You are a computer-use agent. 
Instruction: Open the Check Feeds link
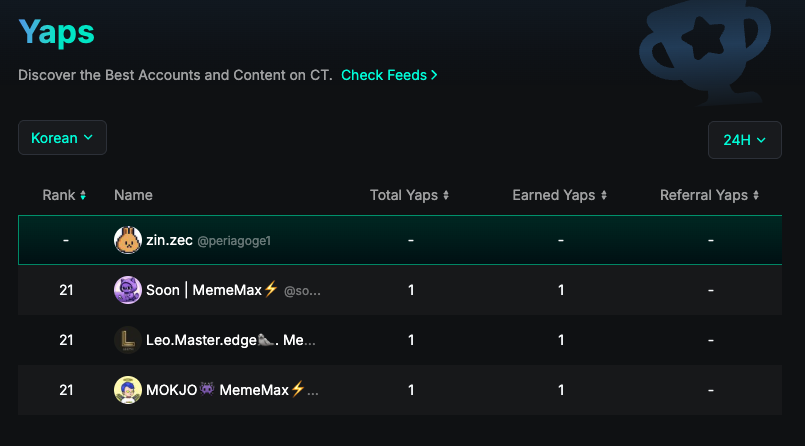point(389,75)
